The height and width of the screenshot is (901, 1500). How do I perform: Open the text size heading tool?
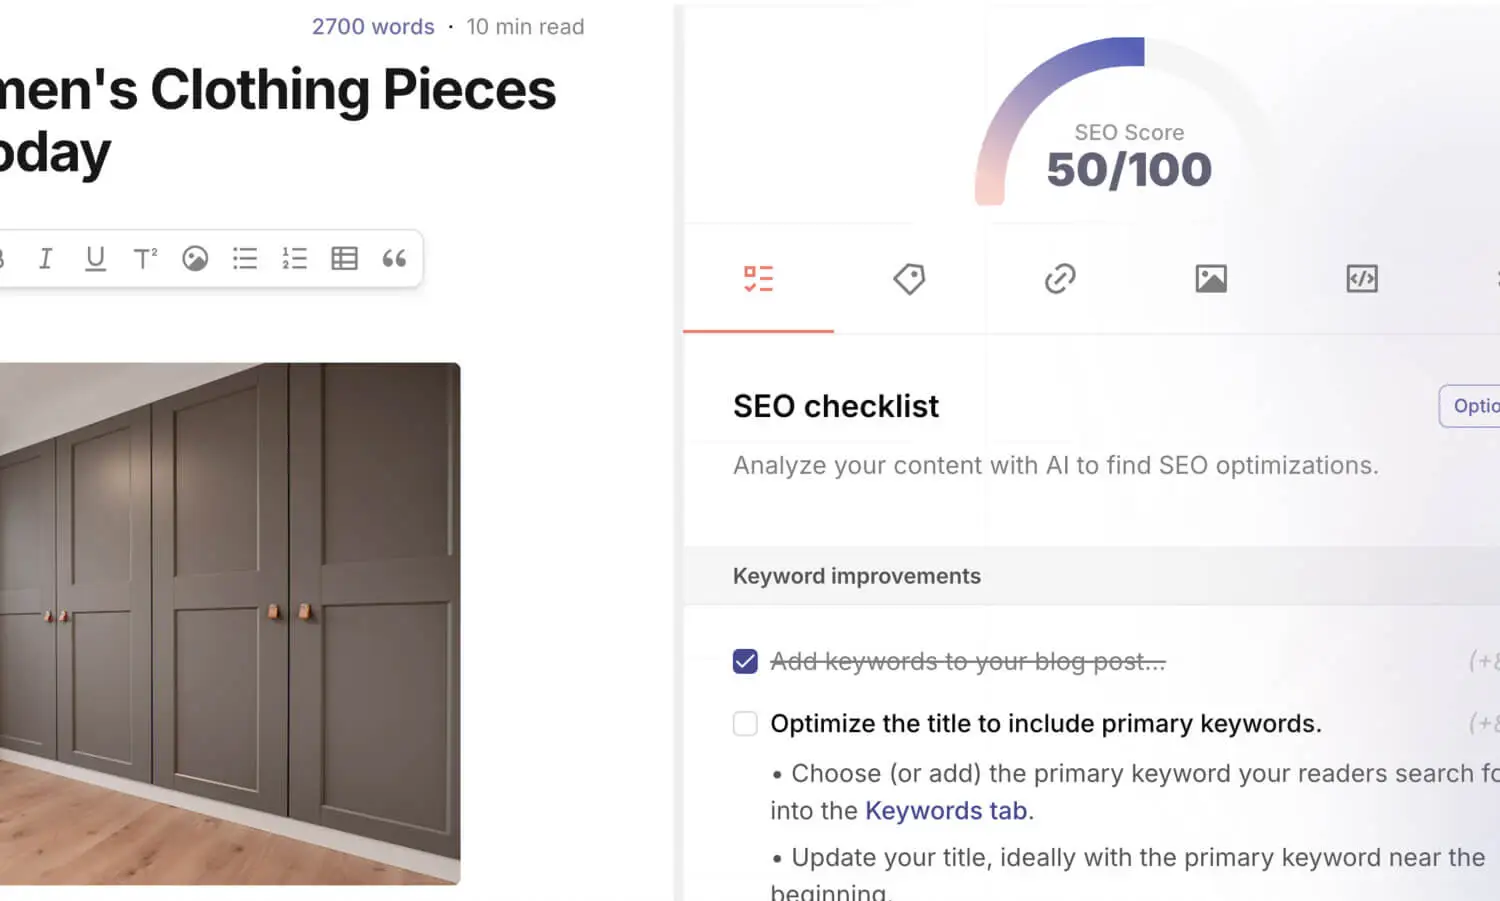(145, 259)
